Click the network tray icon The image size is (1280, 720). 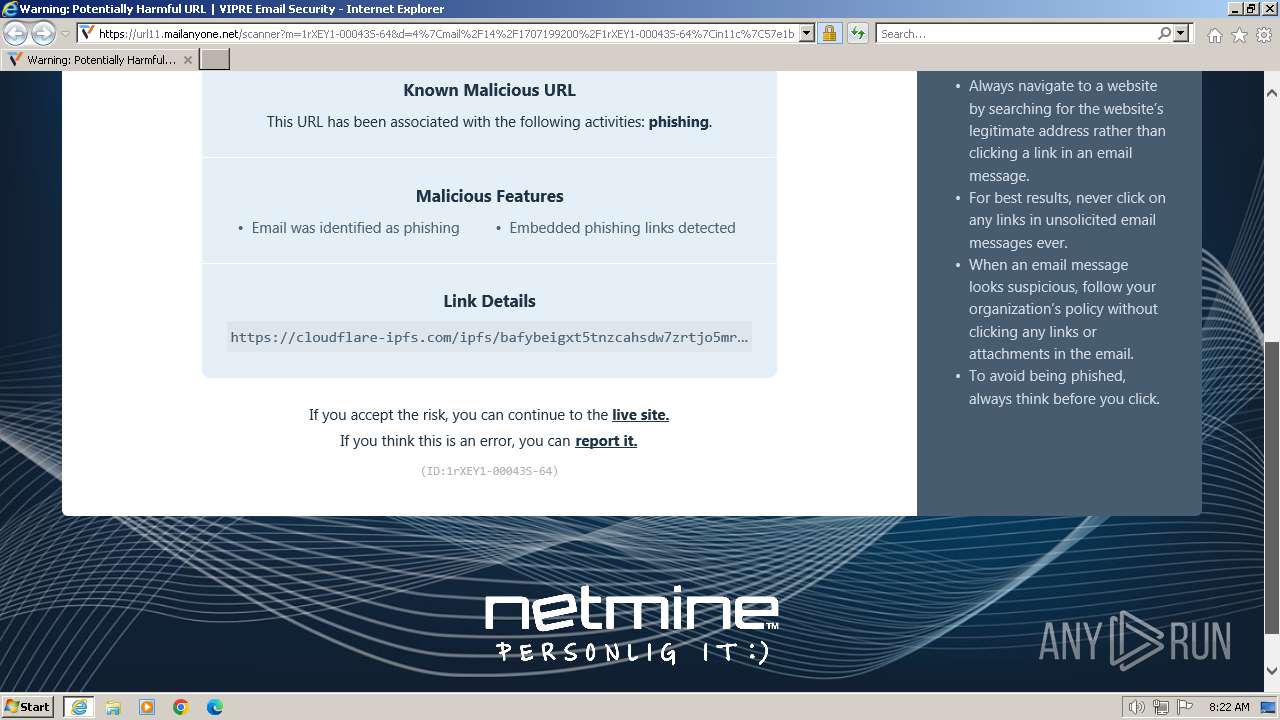(x=1160, y=707)
